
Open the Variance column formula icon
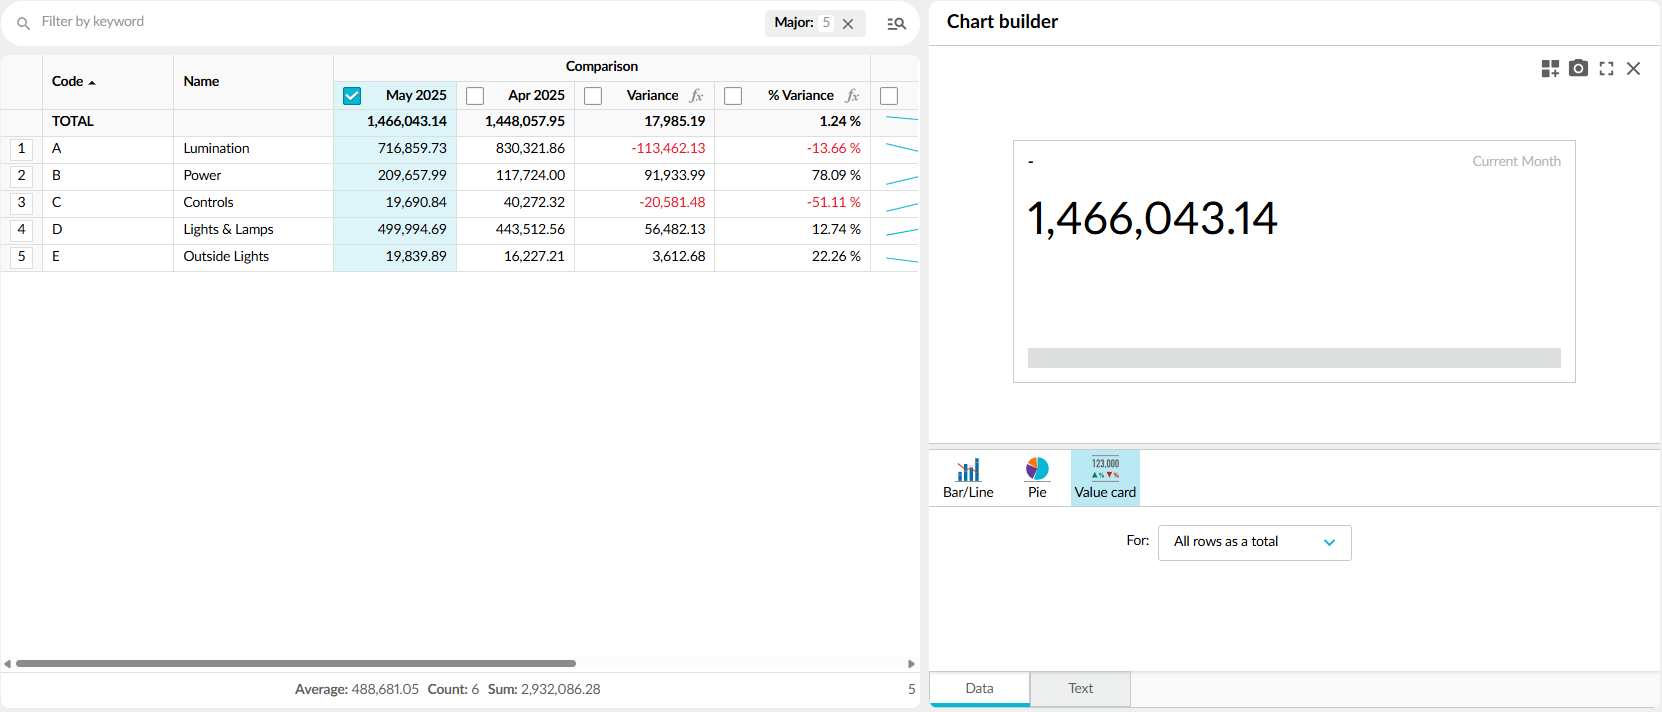(697, 96)
